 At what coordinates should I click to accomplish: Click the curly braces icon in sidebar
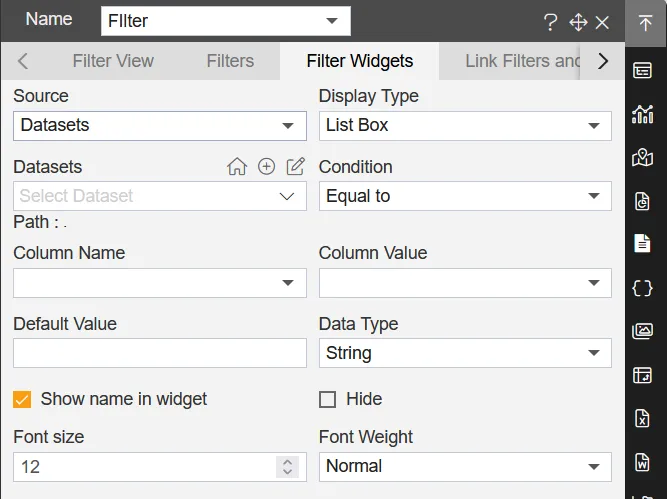point(643,288)
